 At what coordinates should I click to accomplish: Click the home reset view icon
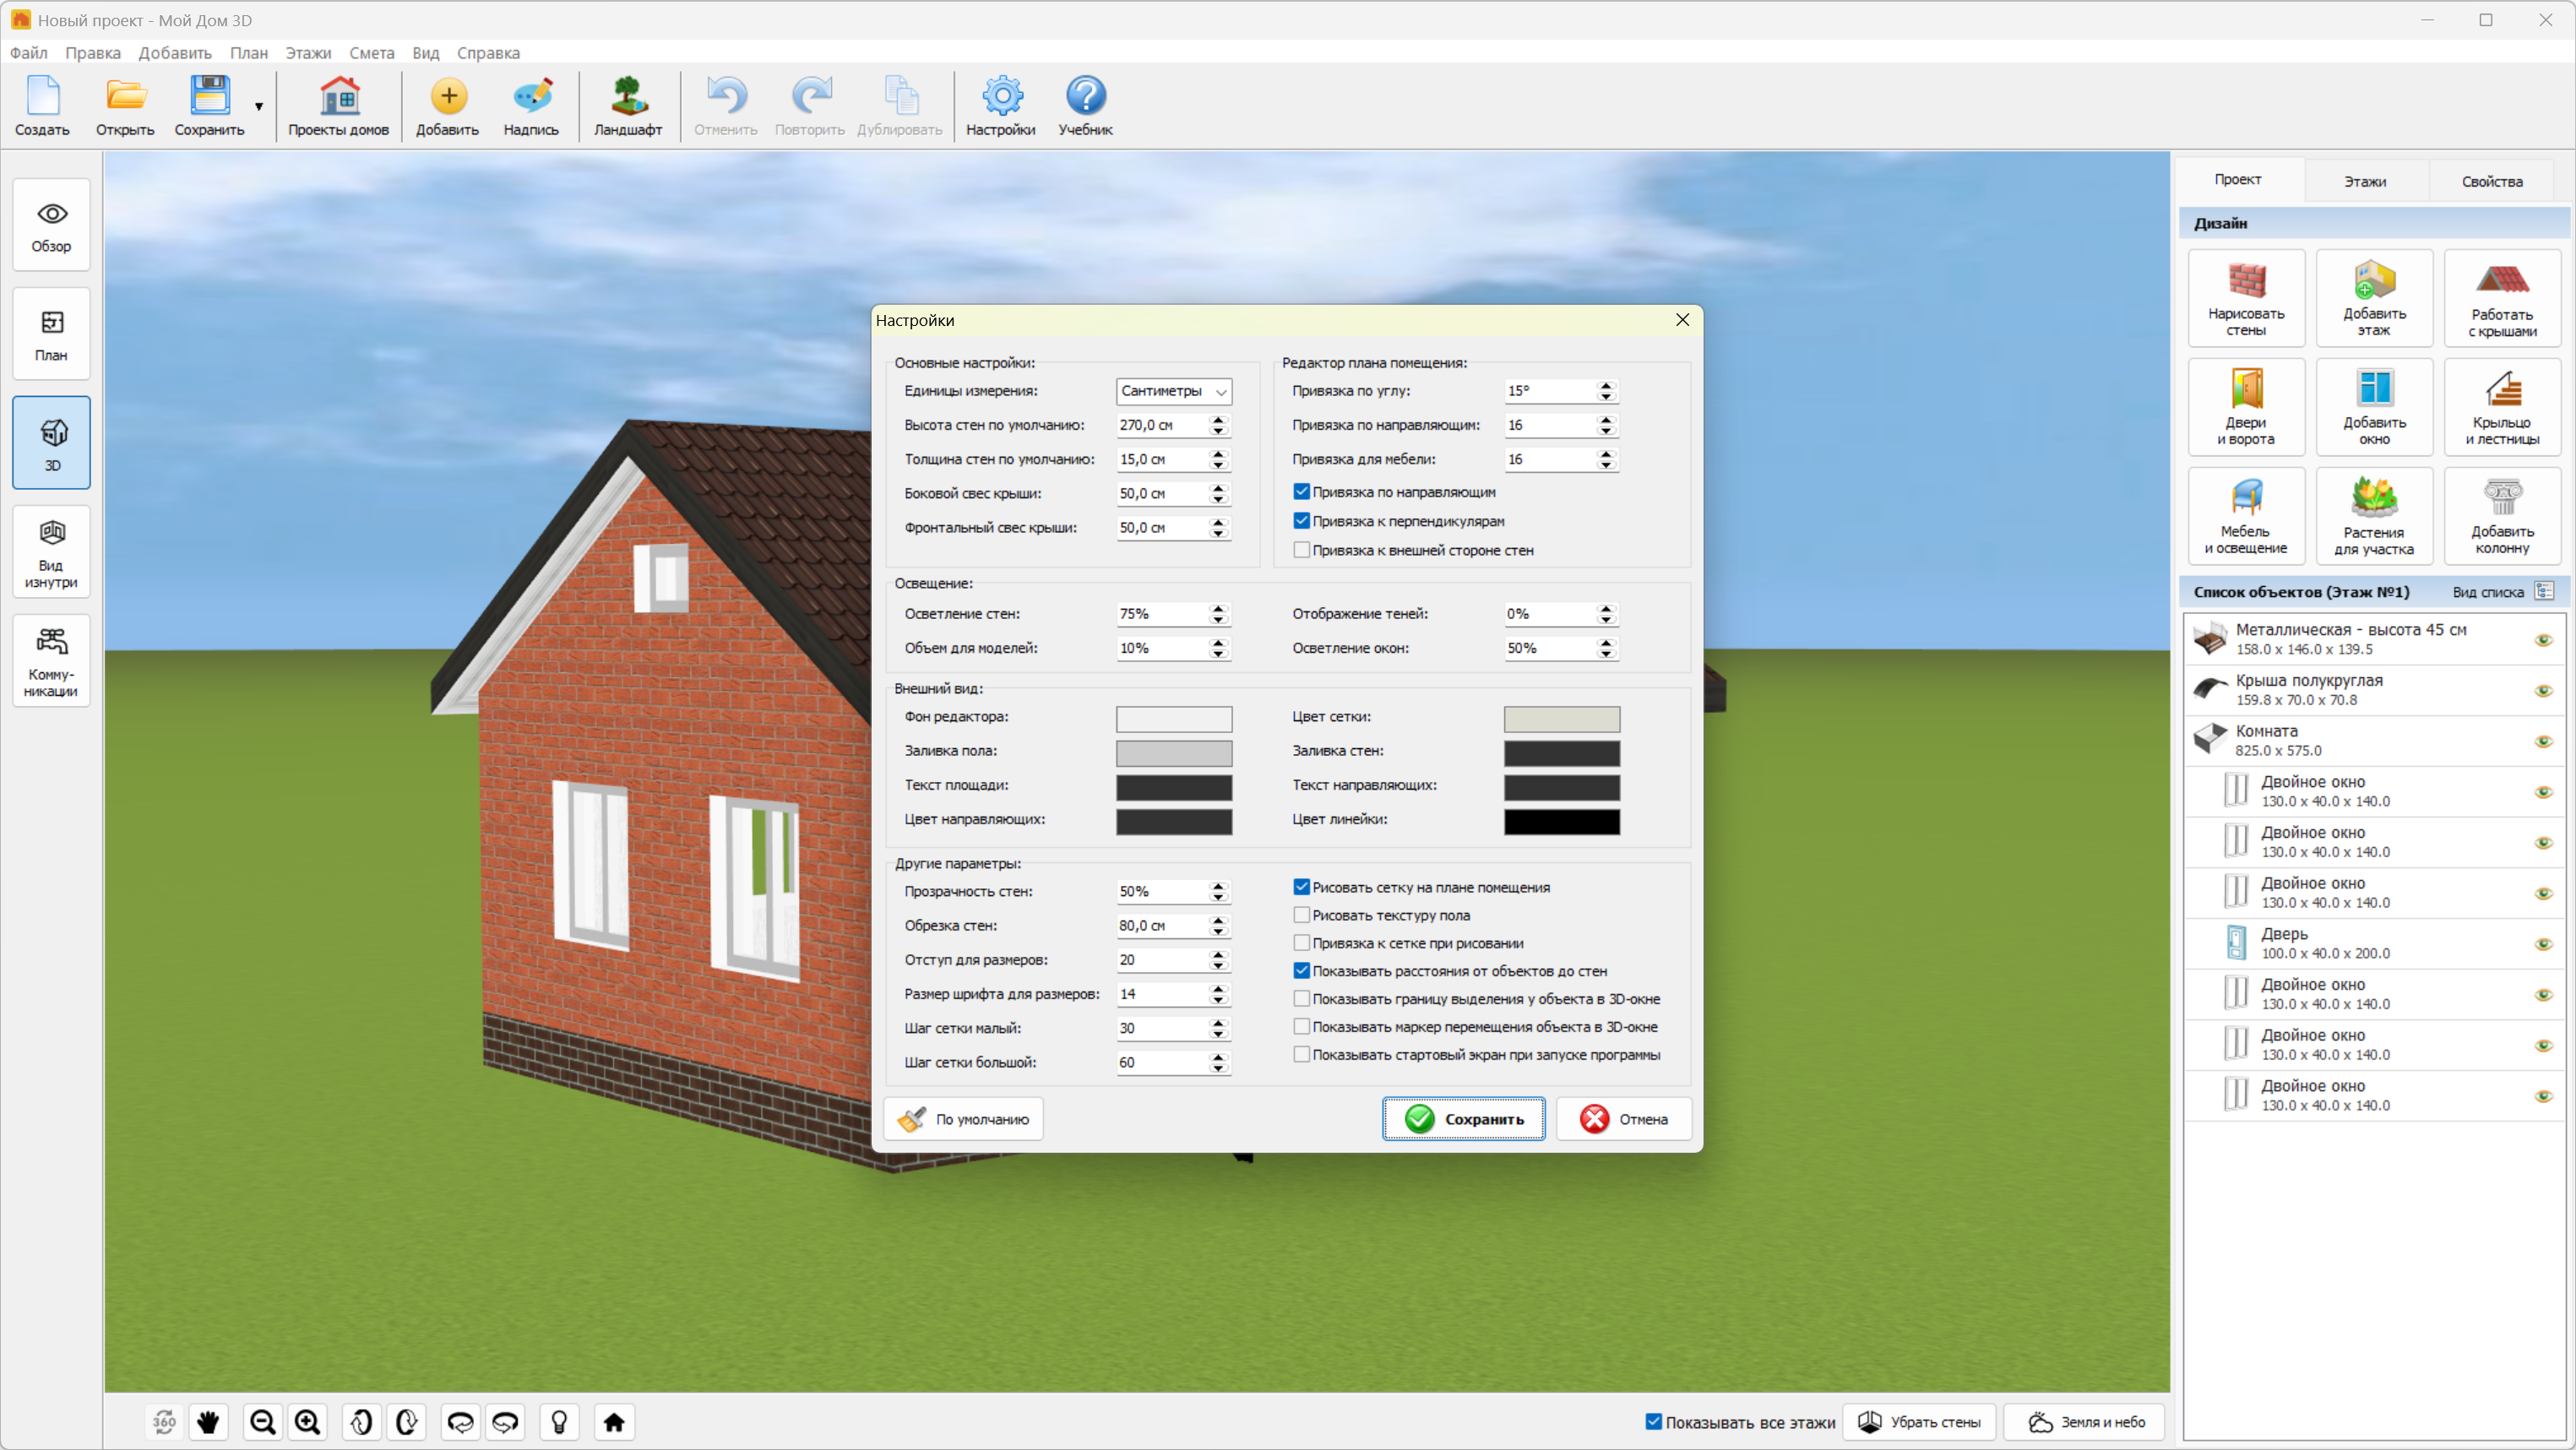click(x=614, y=1421)
